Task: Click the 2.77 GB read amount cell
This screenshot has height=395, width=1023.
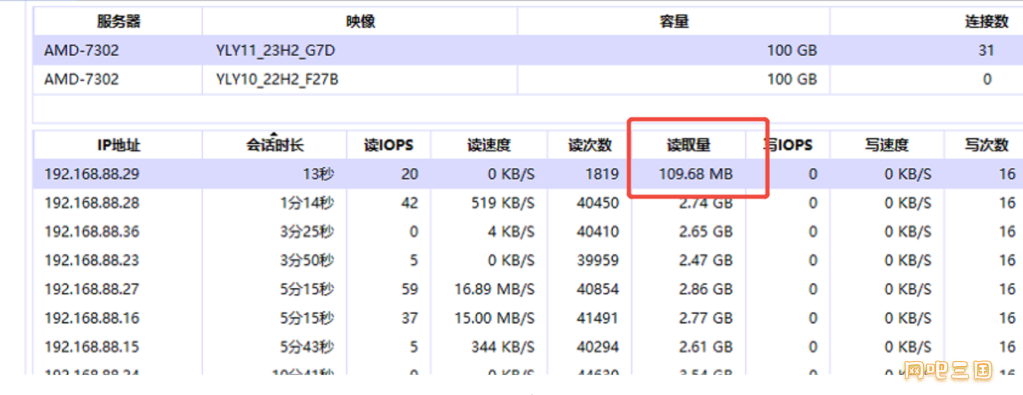Action: click(x=706, y=318)
